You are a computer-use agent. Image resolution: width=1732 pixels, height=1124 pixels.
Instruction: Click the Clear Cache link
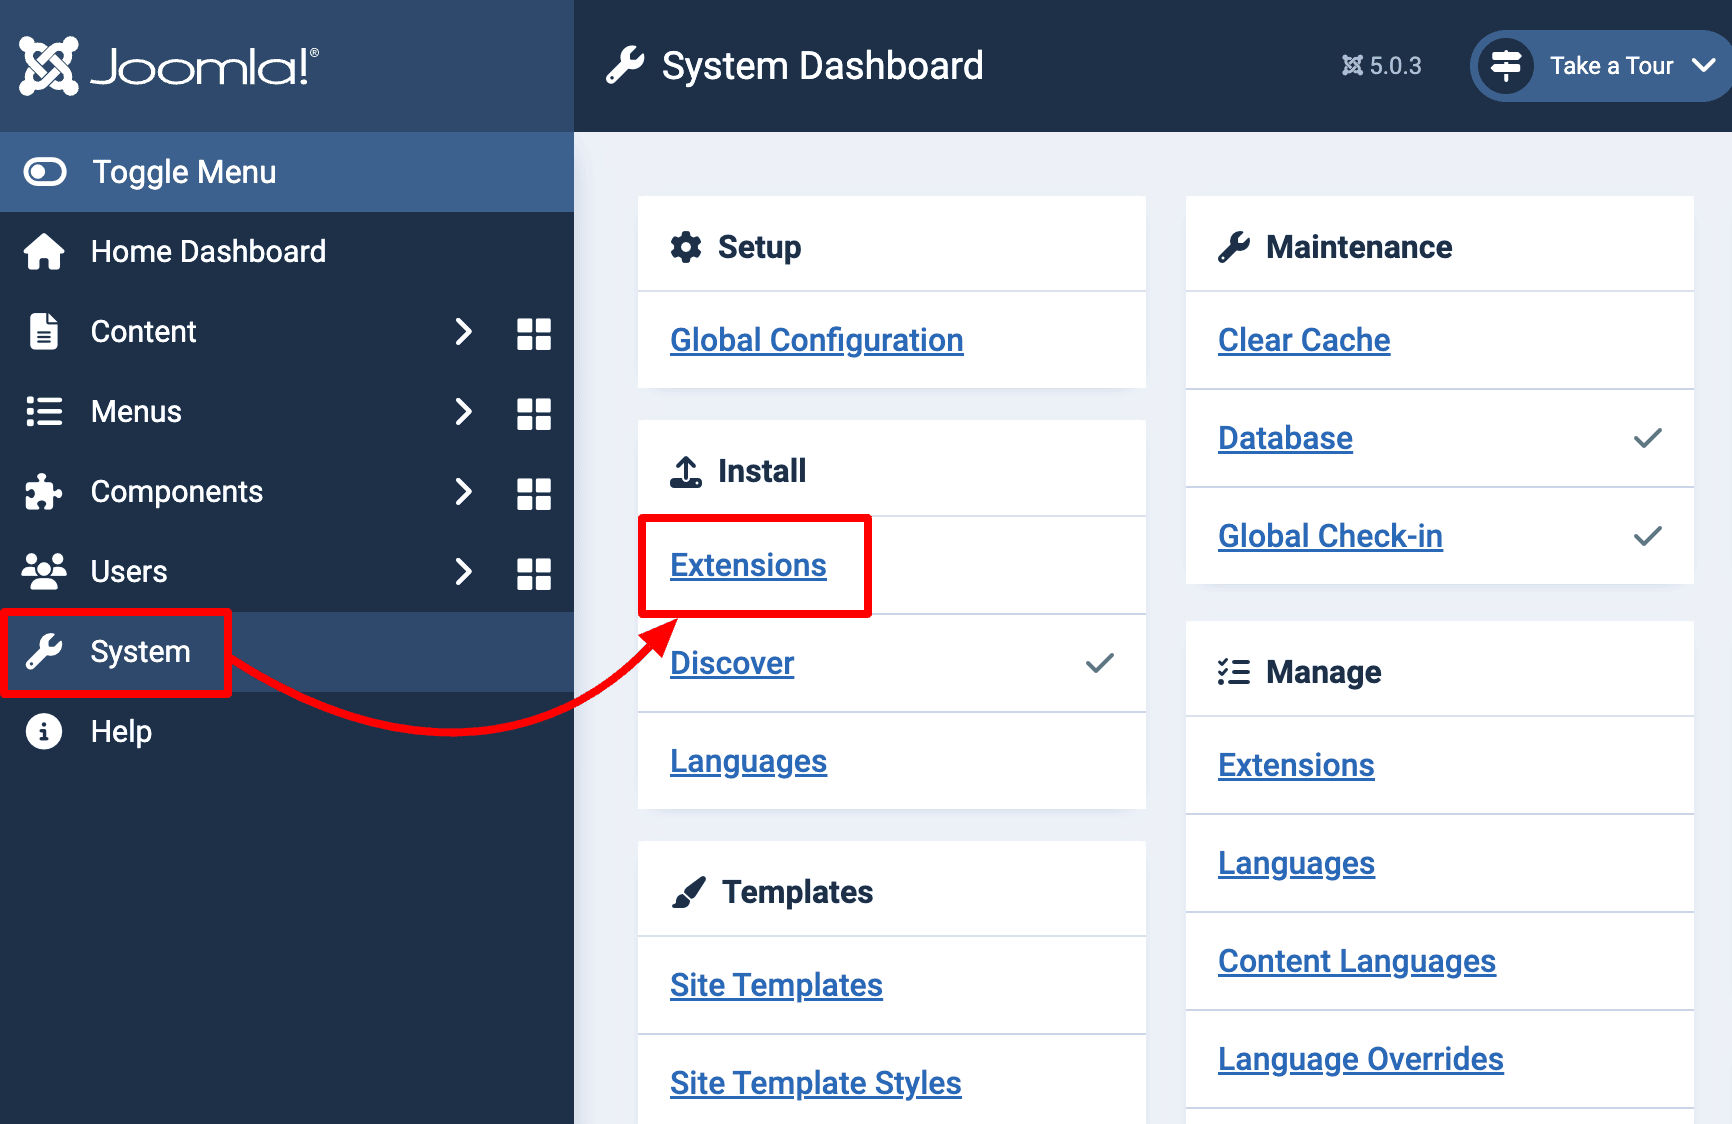(x=1303, y=340)
